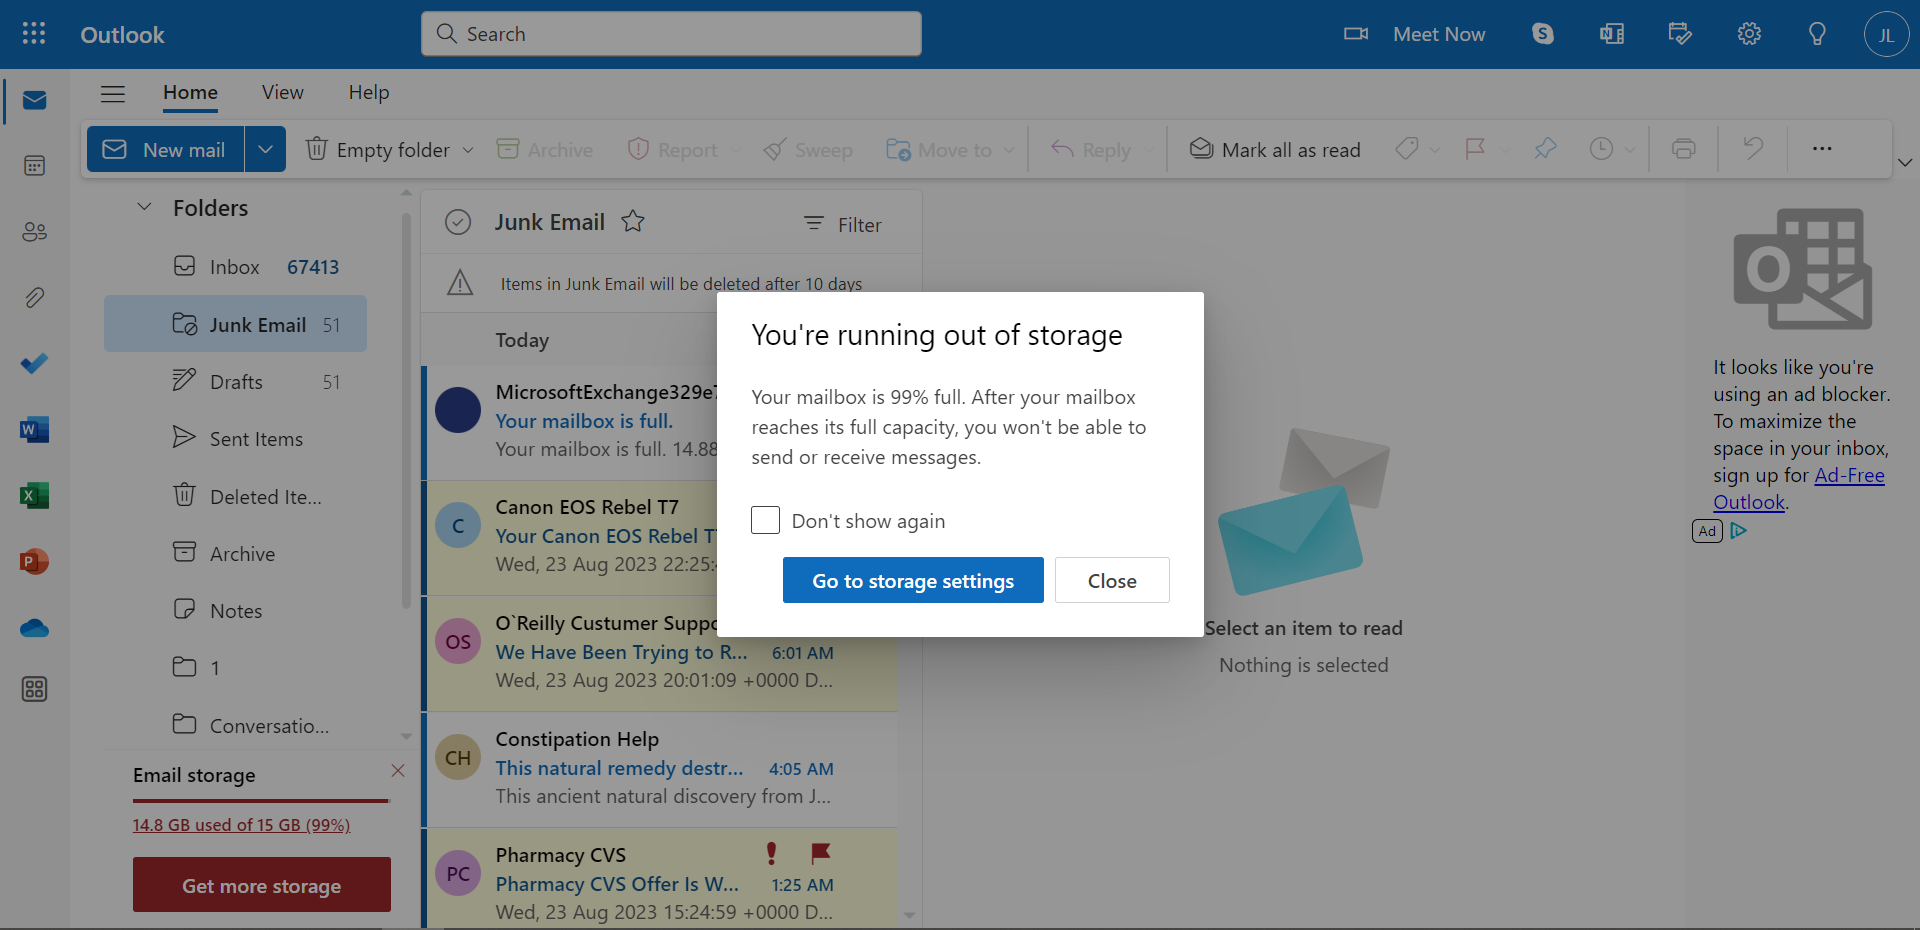Screen dimensions: 1920x930
Task: Open People contacts icon
Action: coord(35,232)
